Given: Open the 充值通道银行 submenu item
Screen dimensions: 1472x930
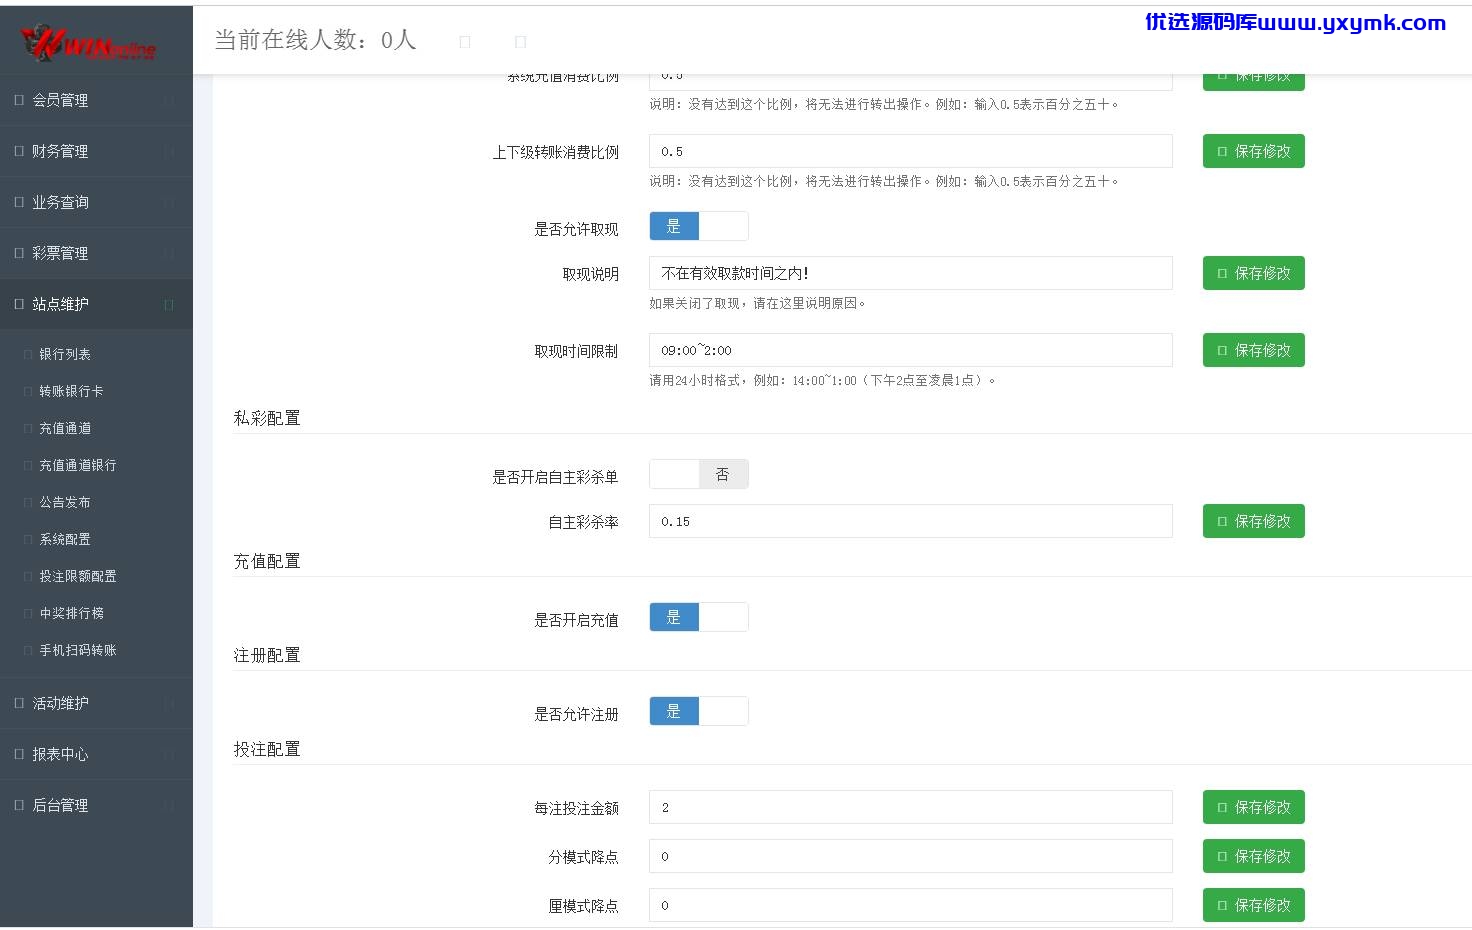Looking at the screenshot, I should pos(78,465).
